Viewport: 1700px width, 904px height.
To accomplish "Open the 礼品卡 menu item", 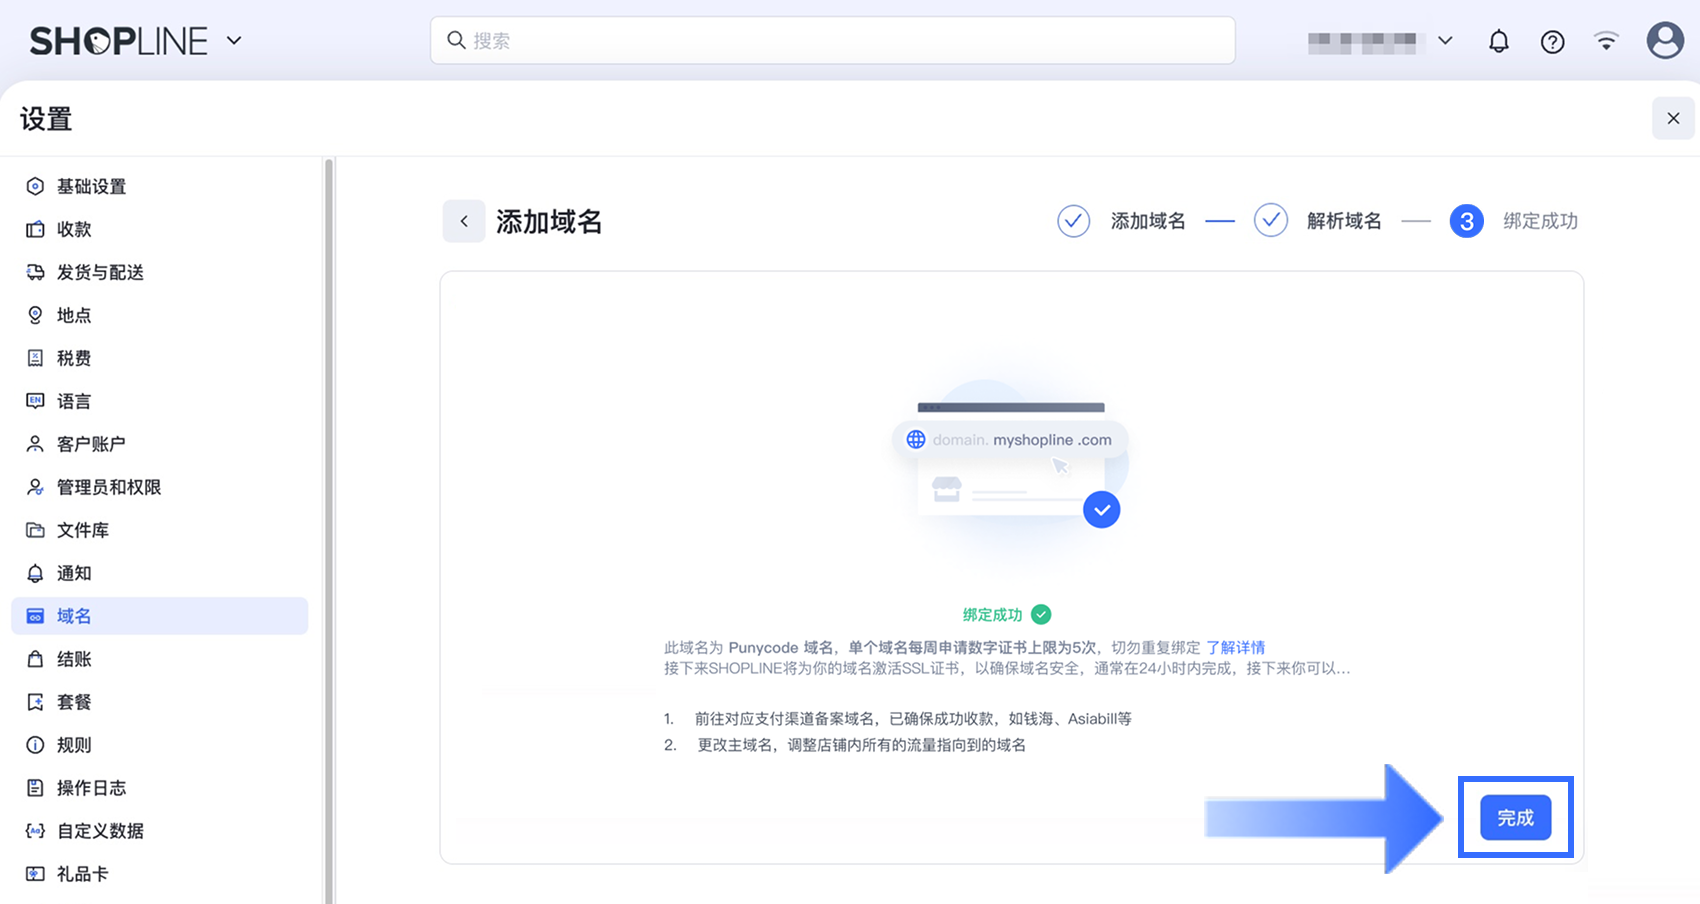I will click(x=160, y=874).
